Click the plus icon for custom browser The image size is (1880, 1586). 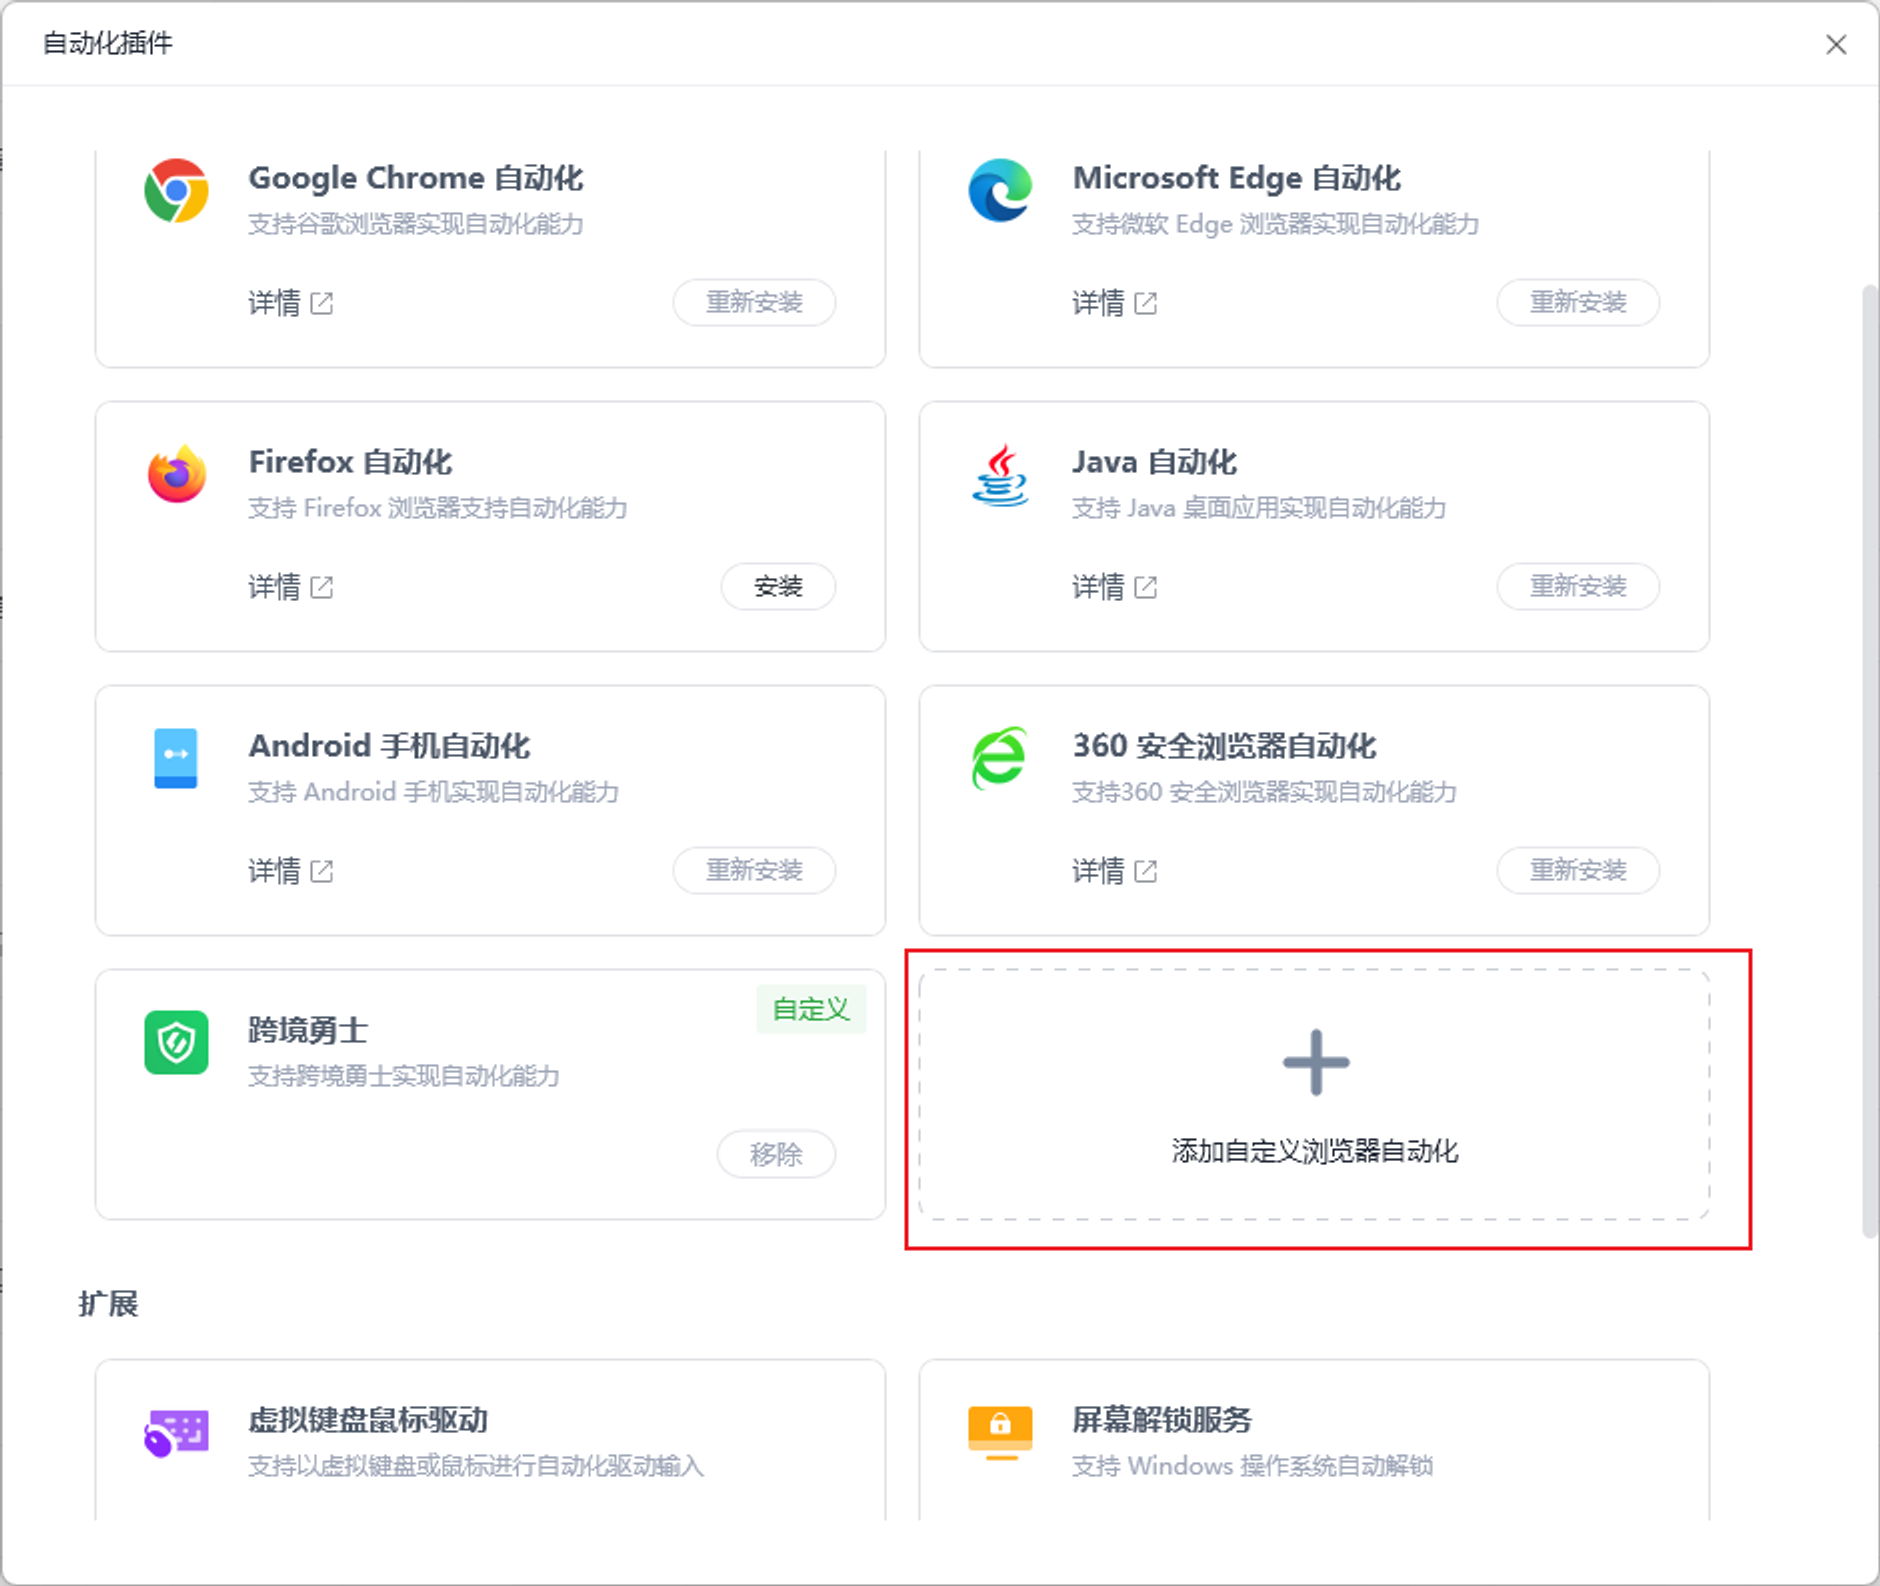coord(1316,1062)
